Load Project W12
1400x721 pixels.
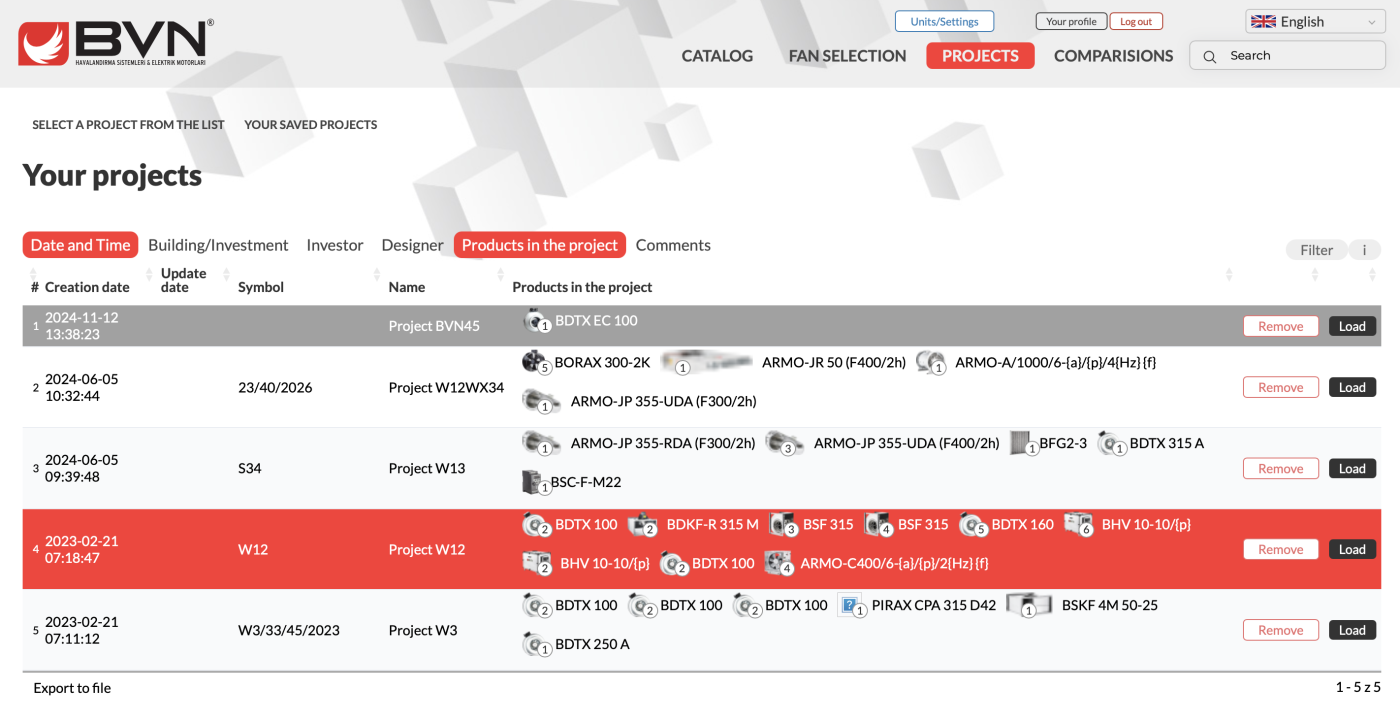point(1352,549)
